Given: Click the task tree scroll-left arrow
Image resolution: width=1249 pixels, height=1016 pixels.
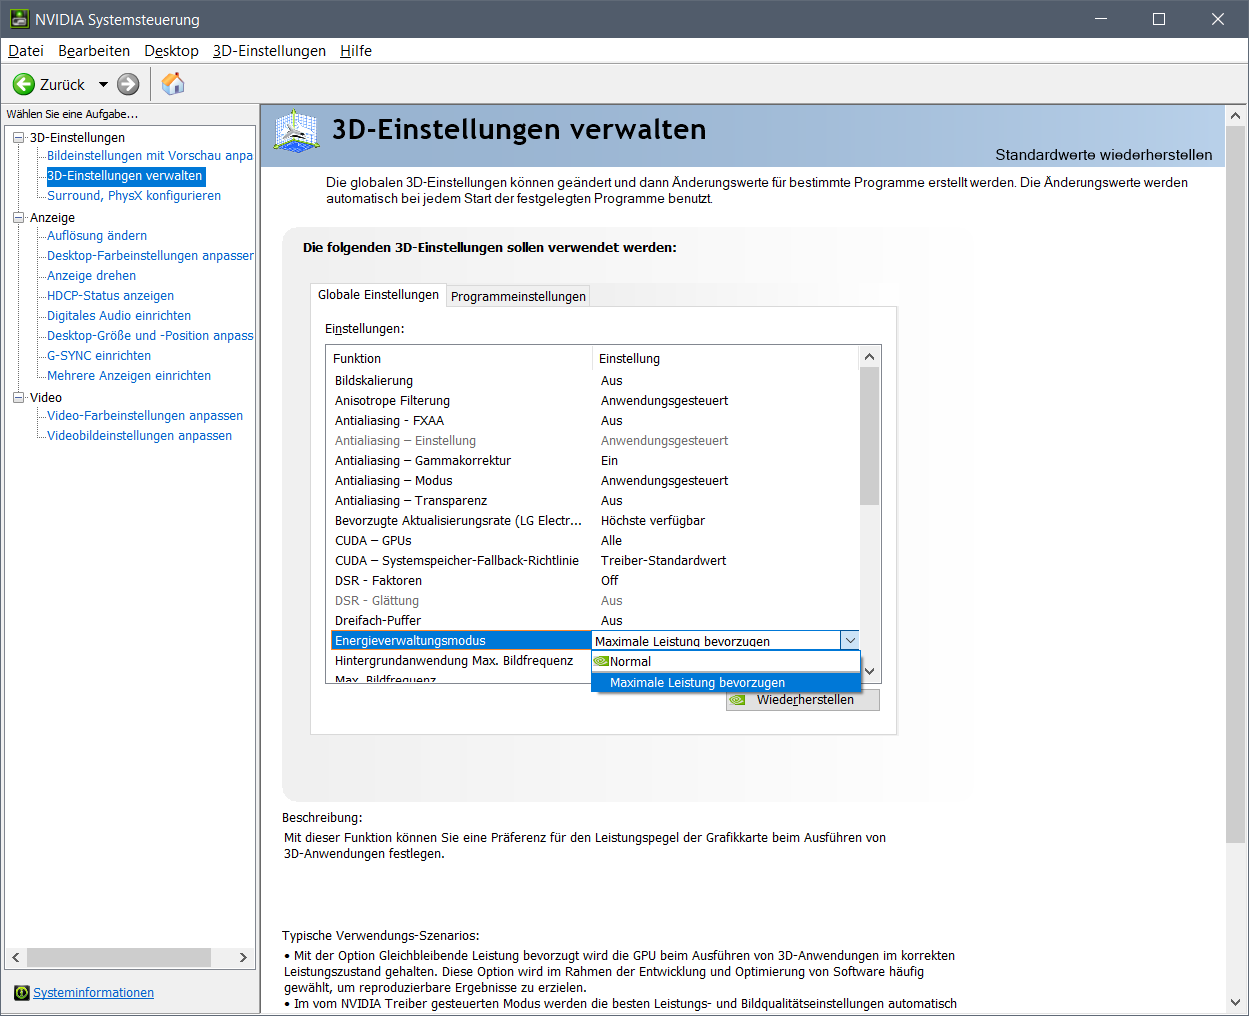Looking at the screenshot, I should 16,957.
